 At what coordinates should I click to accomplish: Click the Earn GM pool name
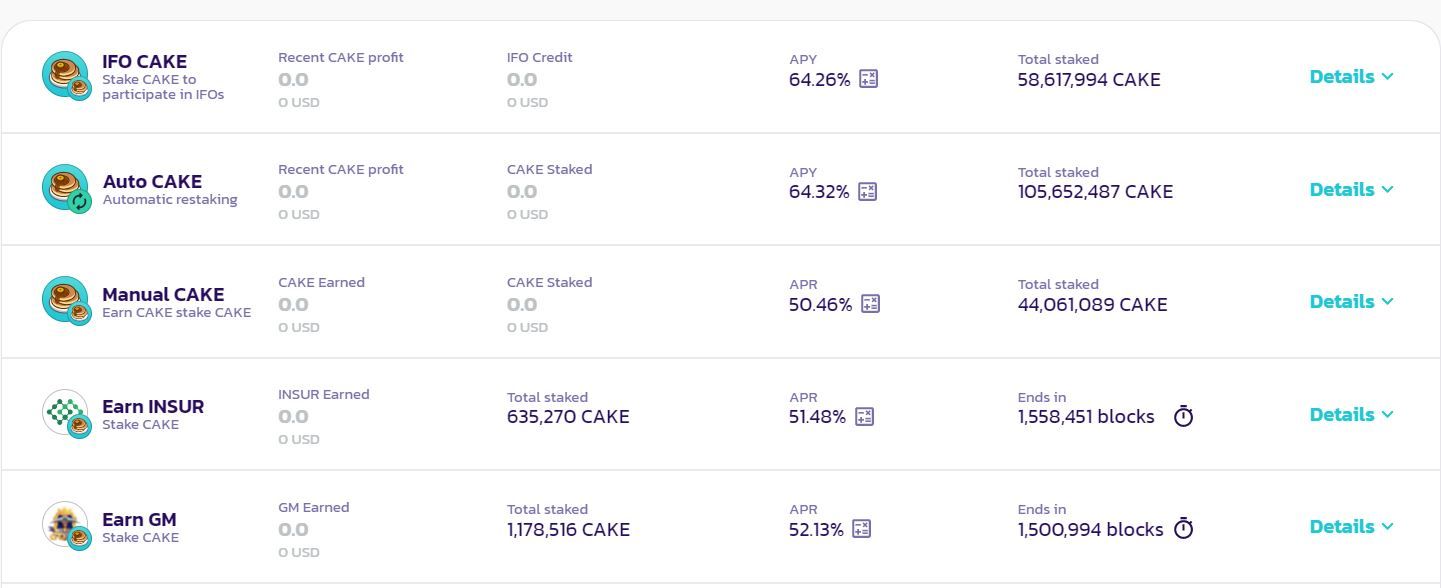tap(139, 520)
